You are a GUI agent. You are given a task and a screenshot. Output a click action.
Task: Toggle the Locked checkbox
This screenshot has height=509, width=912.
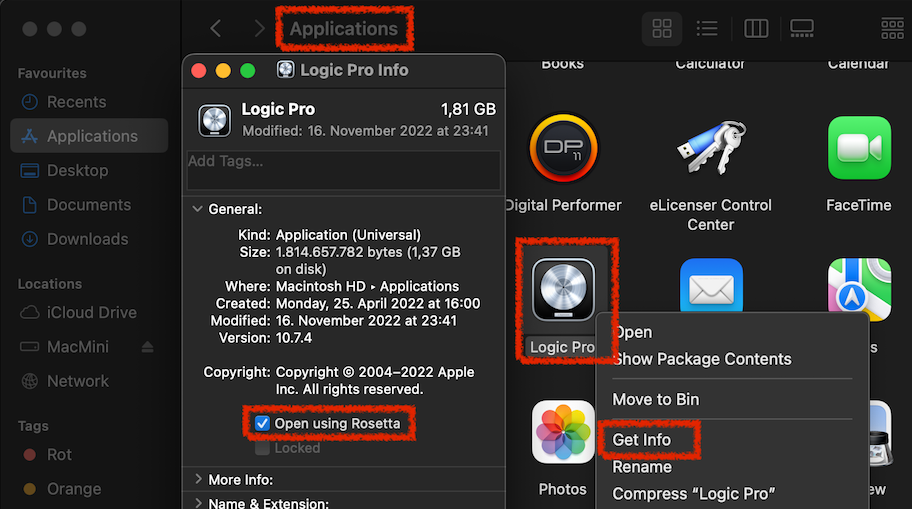[262, 448]
